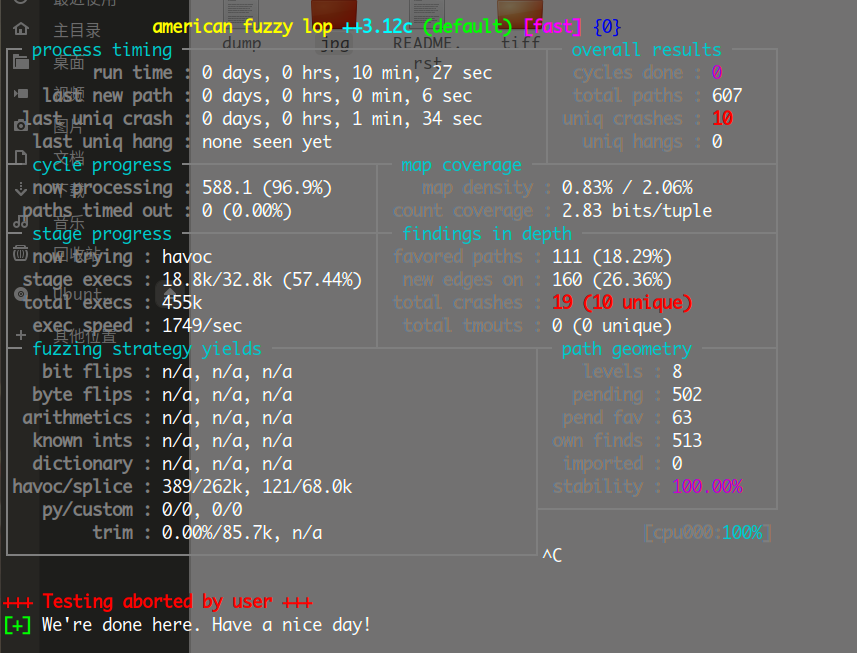
Task: Open the Home (主目录) sidebar icon in Files window
Action: coord(21,28)
